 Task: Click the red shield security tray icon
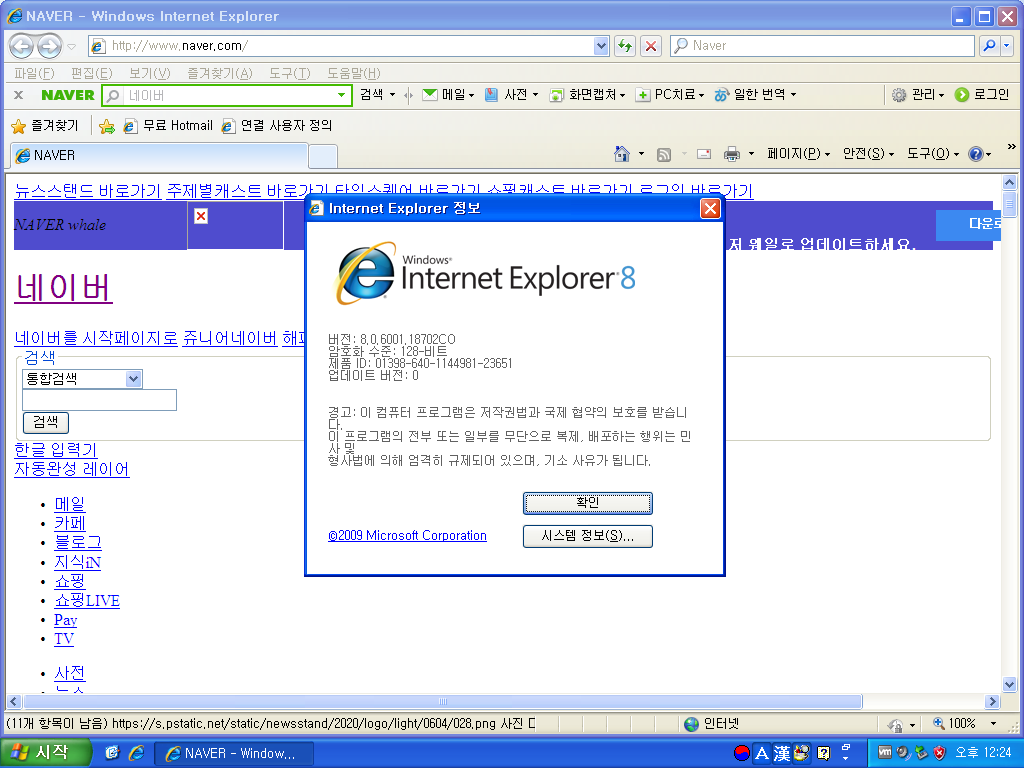(940, 752)
